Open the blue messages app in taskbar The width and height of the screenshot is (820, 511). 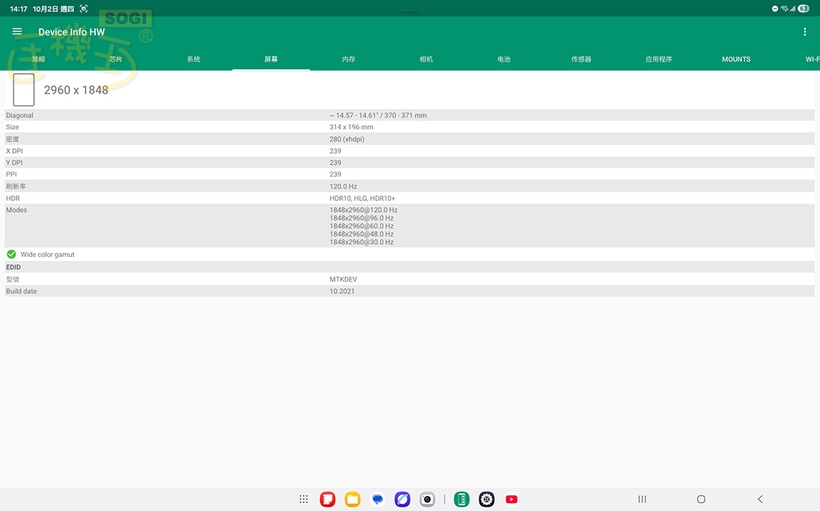[377, 499]
